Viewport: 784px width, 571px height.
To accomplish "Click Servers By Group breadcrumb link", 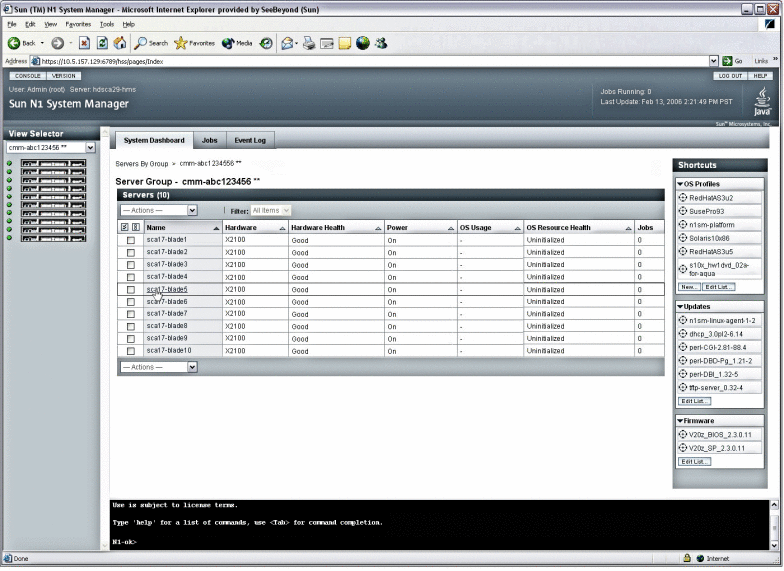I will pos(142,164).
